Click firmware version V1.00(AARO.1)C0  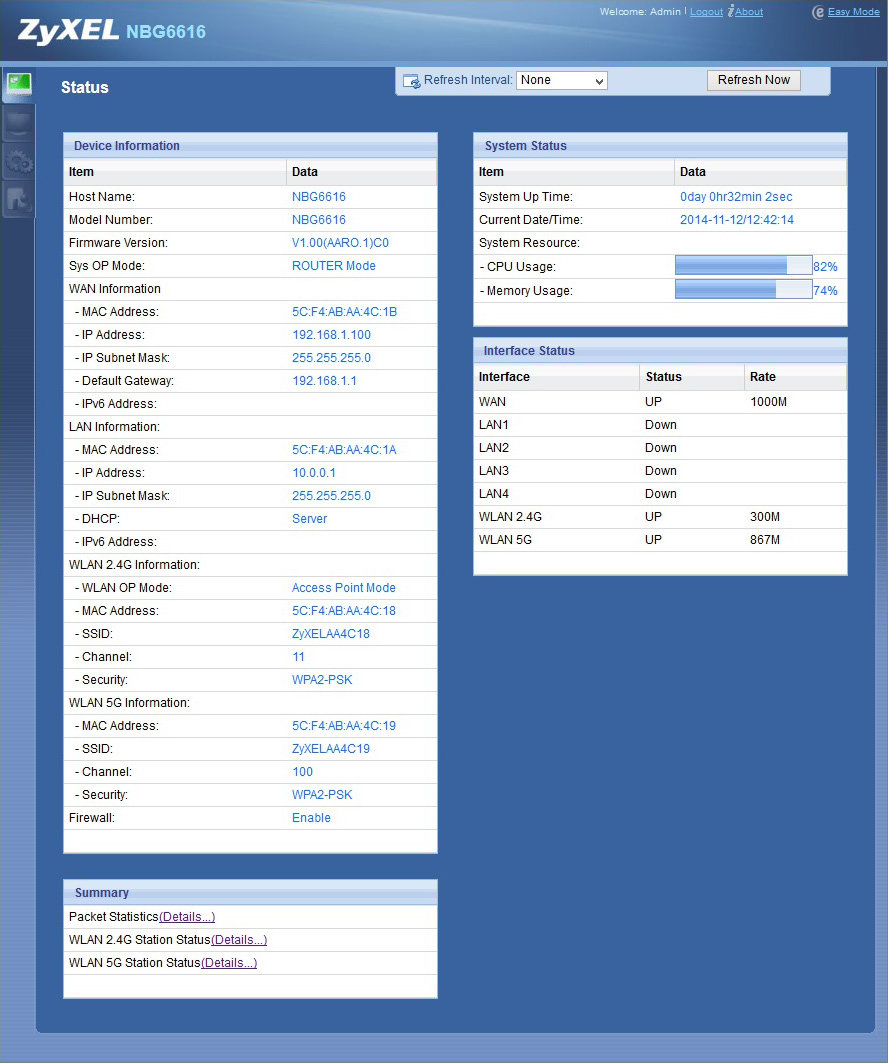[340, 243]
